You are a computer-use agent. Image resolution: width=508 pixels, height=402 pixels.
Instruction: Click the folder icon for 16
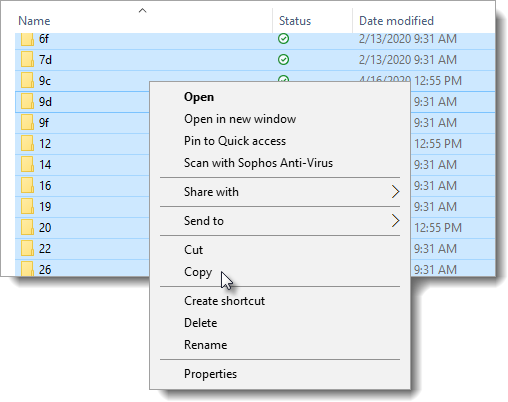pos(27,186)
